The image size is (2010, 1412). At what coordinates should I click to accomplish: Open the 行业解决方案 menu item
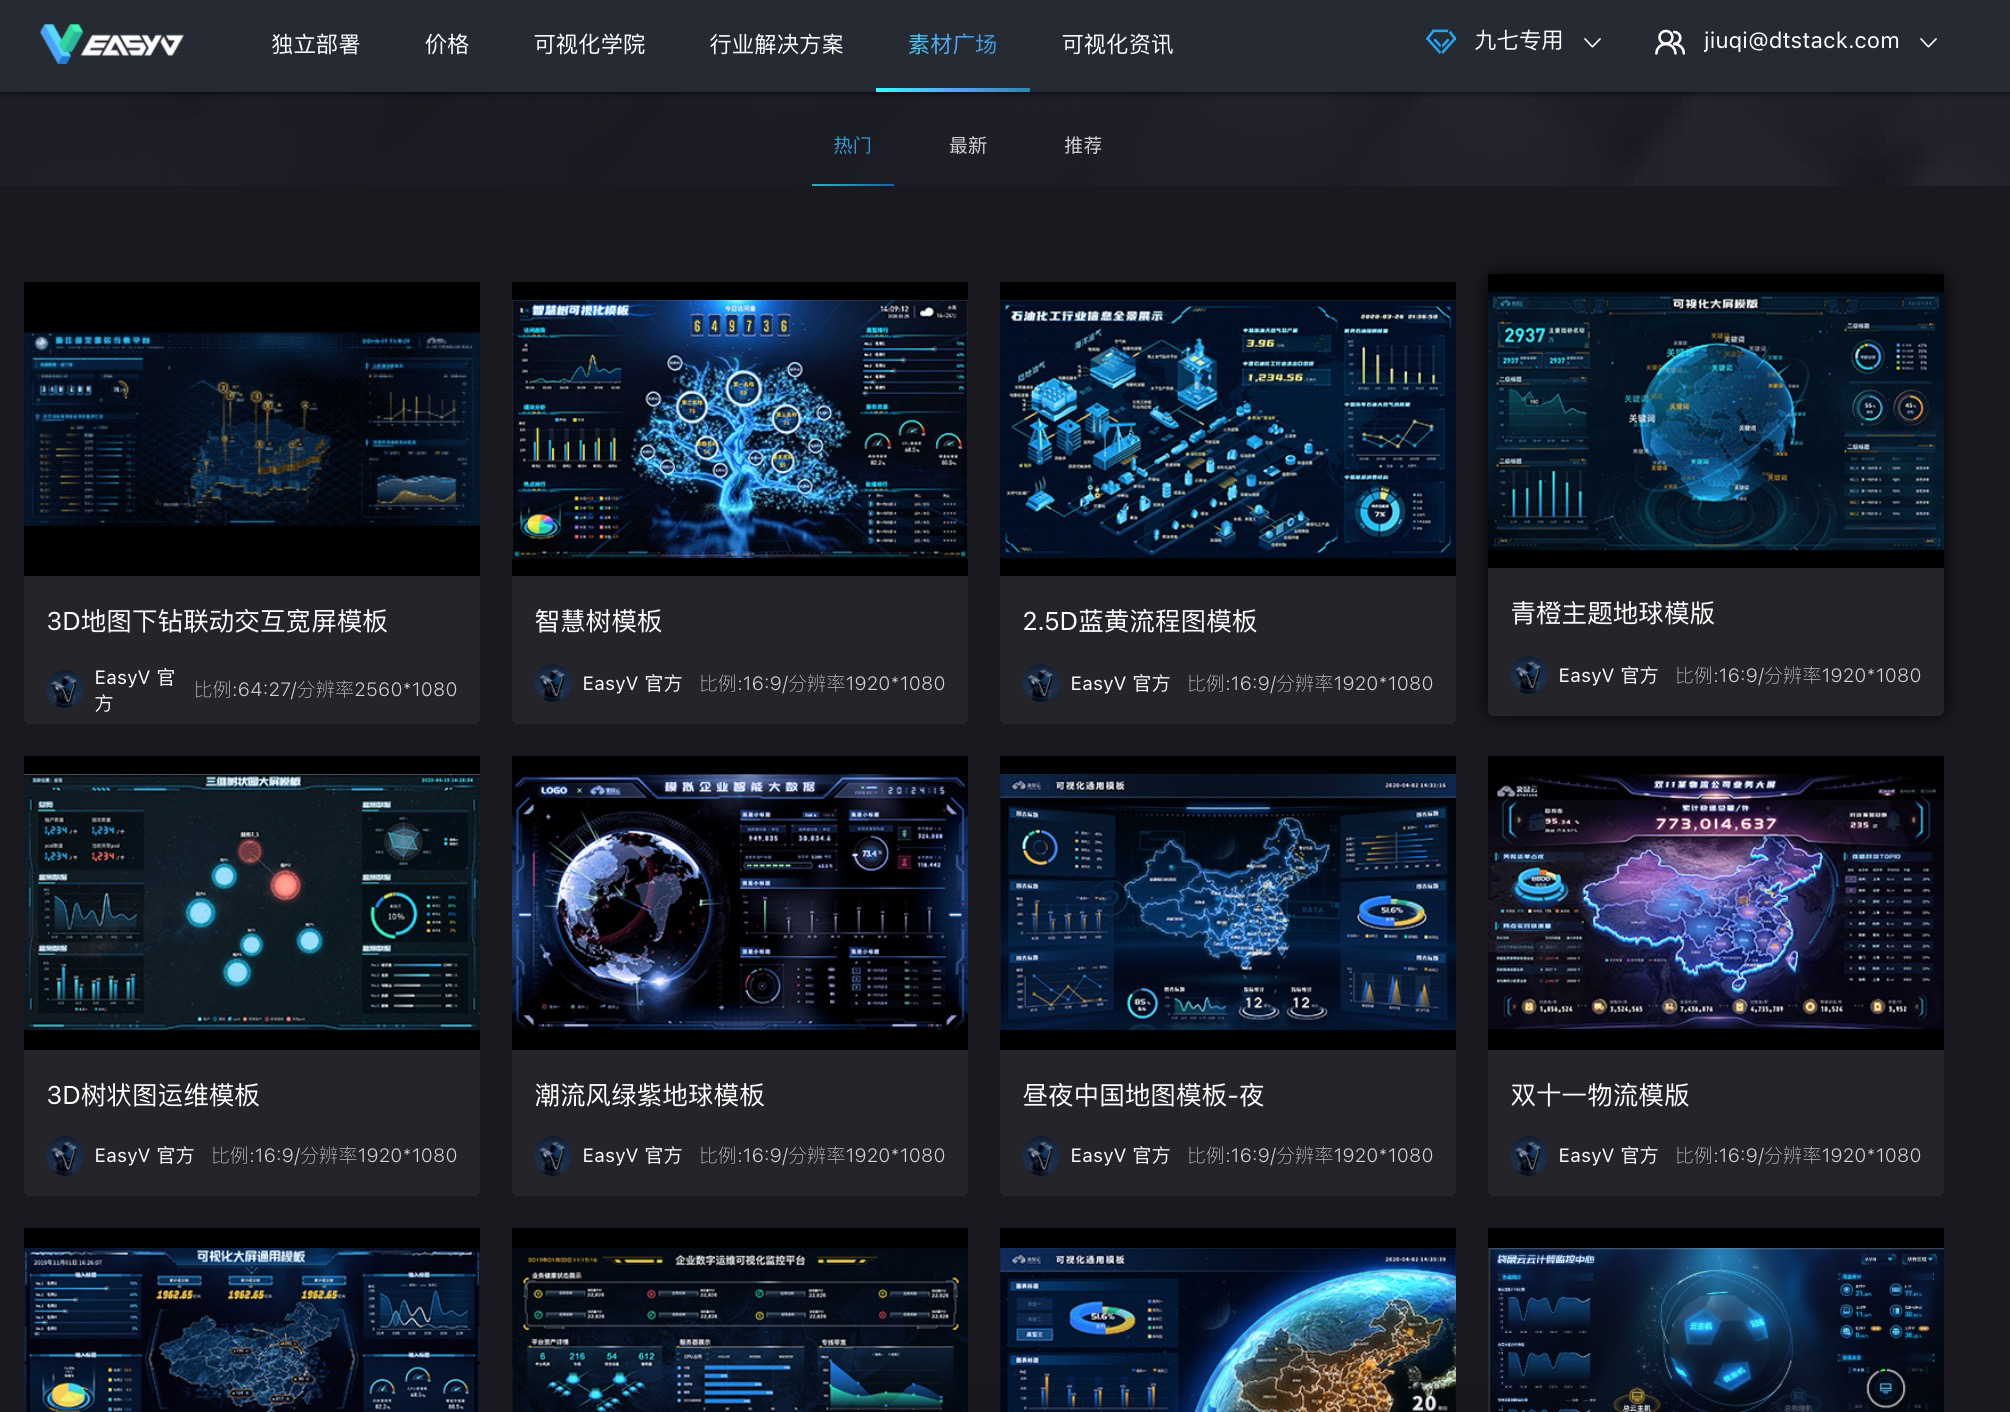(776, 44)
